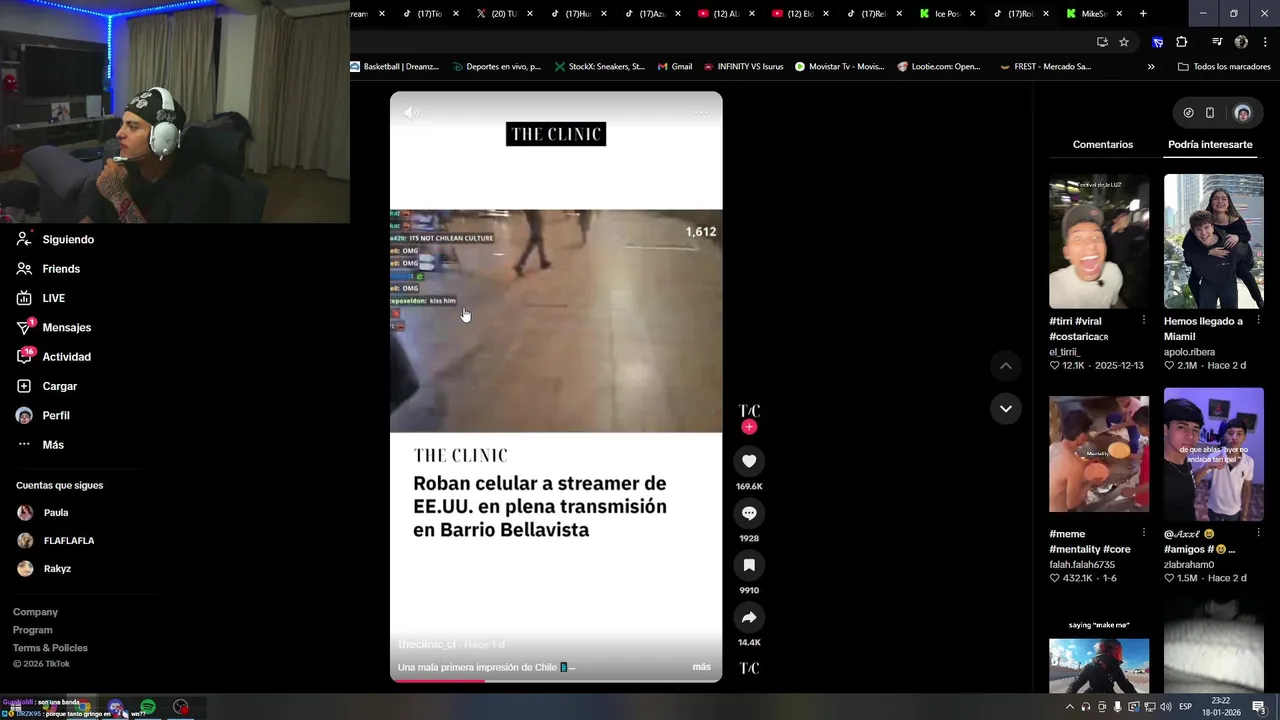
Task: Open browser extensions puzzle icon
Action: pos(1182,42)
